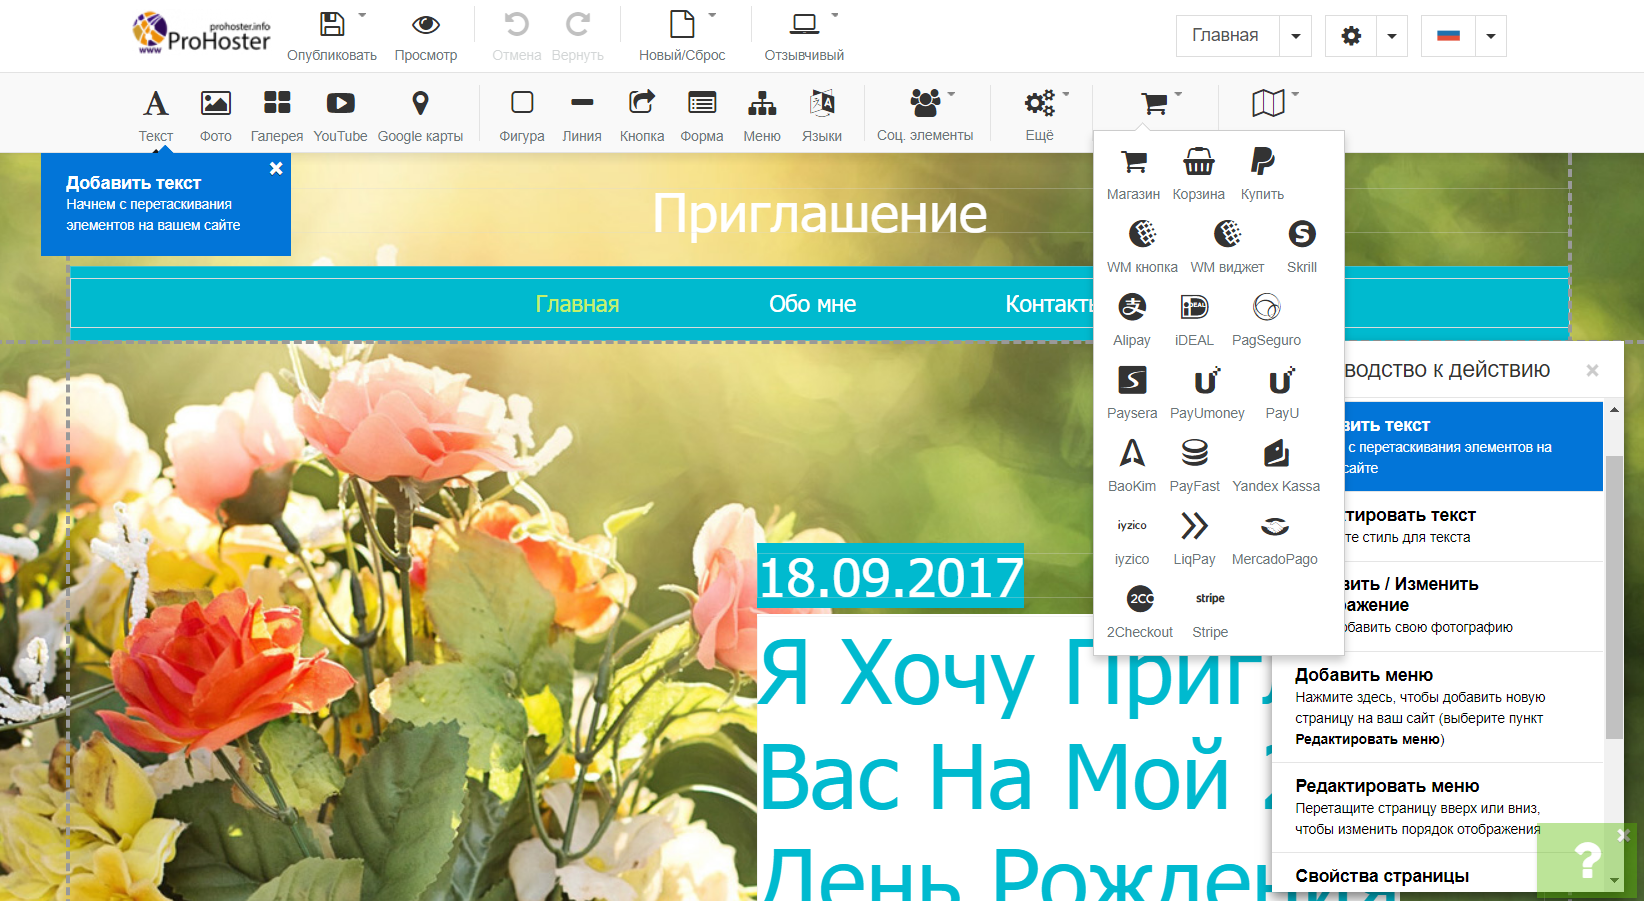
Task: Open the language flag dropdown
Action: (x=1490, y=37)
